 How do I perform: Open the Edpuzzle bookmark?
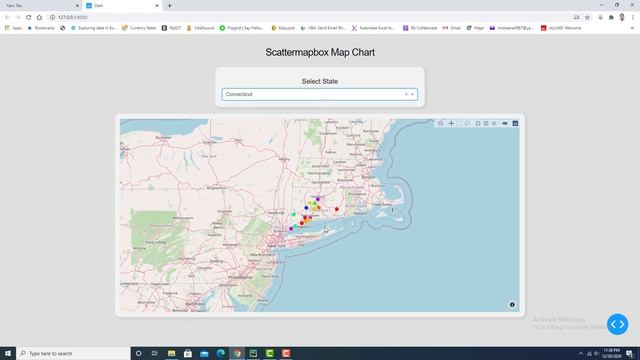pyautogui.click(x=283, y=28)
